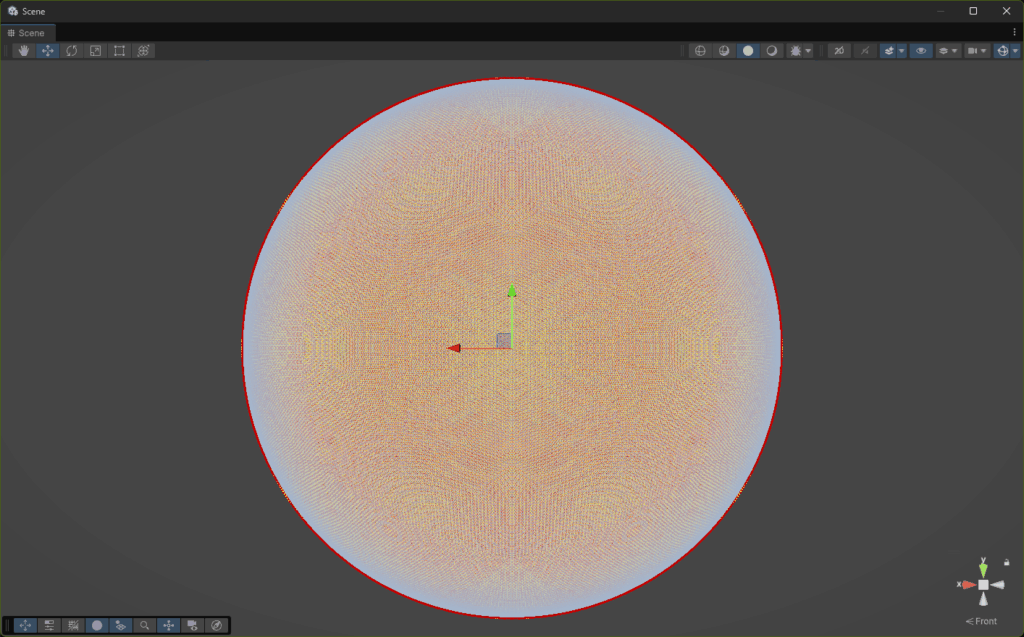Select the Scale tool
Viewport: 1024px width, 637px height.
click(96, 51)
